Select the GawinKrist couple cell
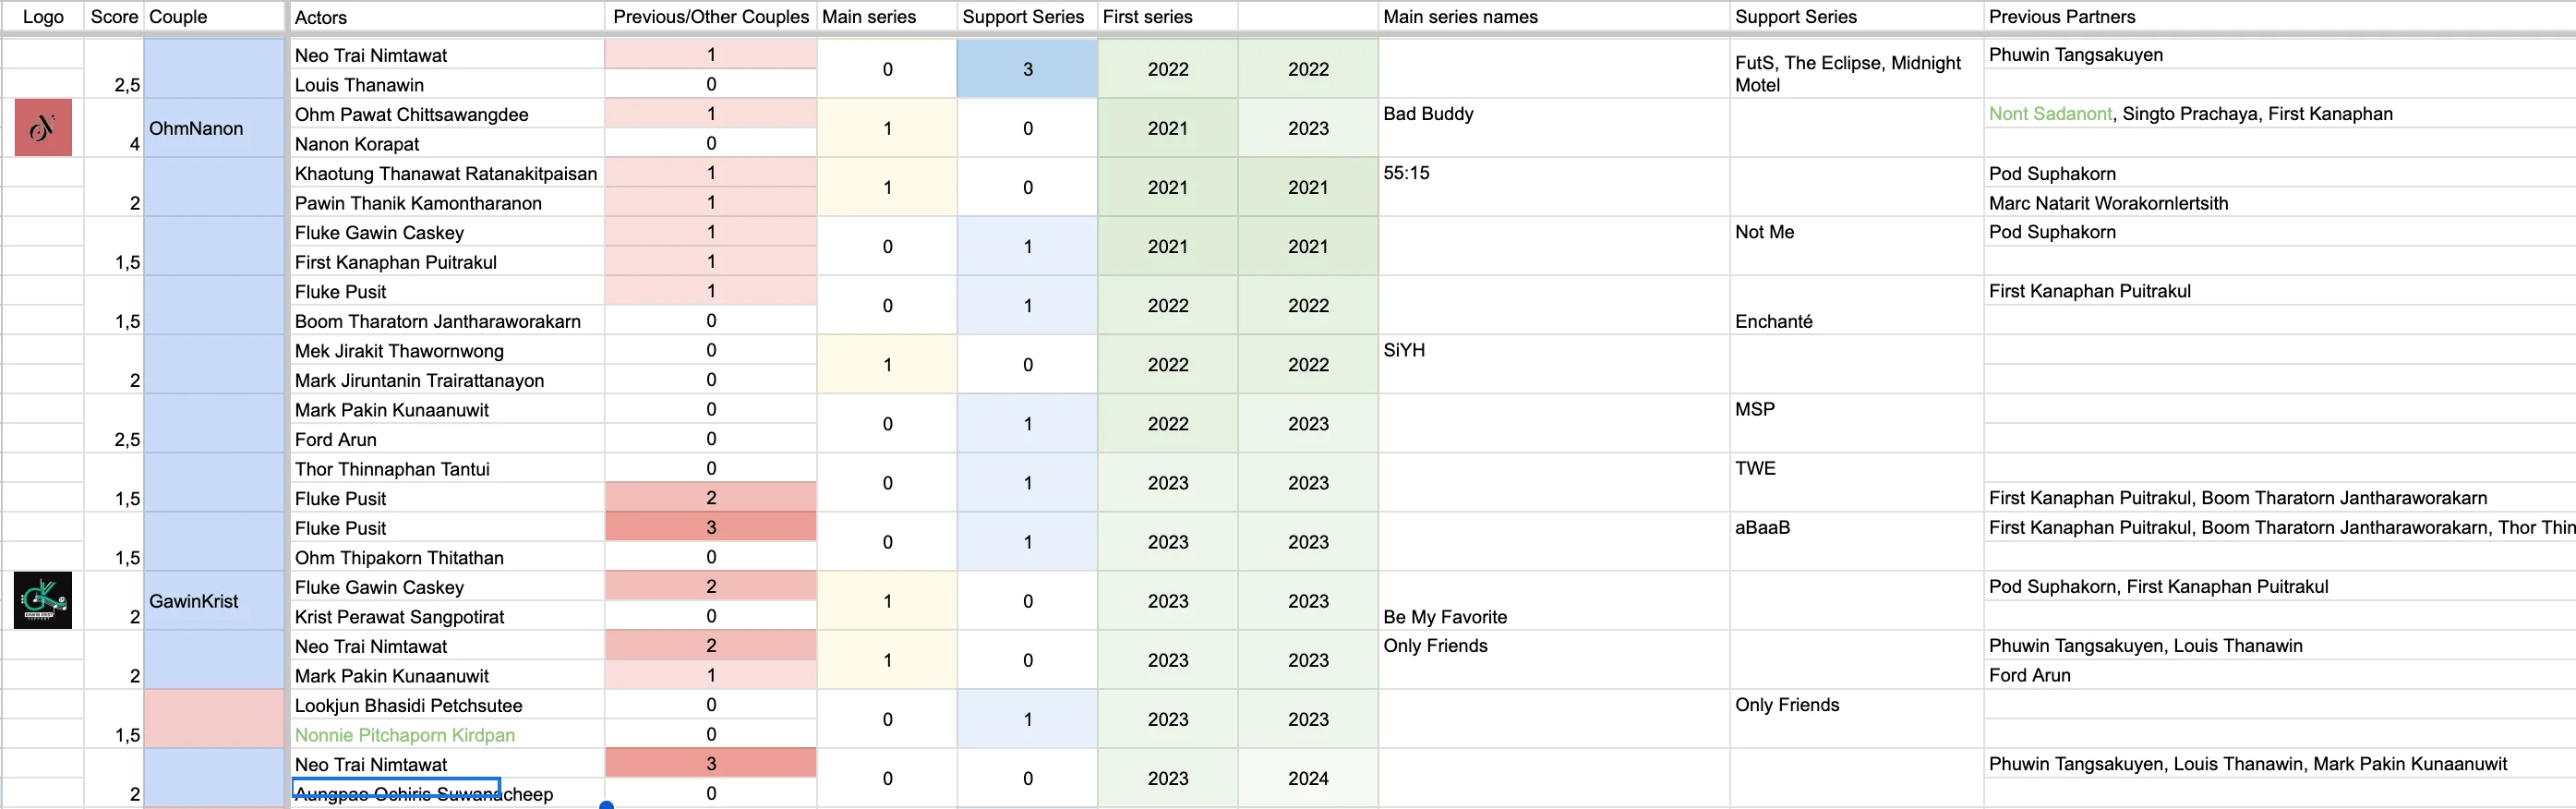 tap(214, 601)
